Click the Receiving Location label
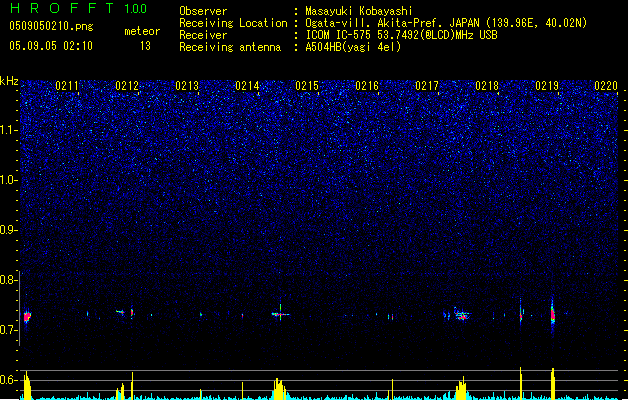629x400 pixels. click(233, 23)
